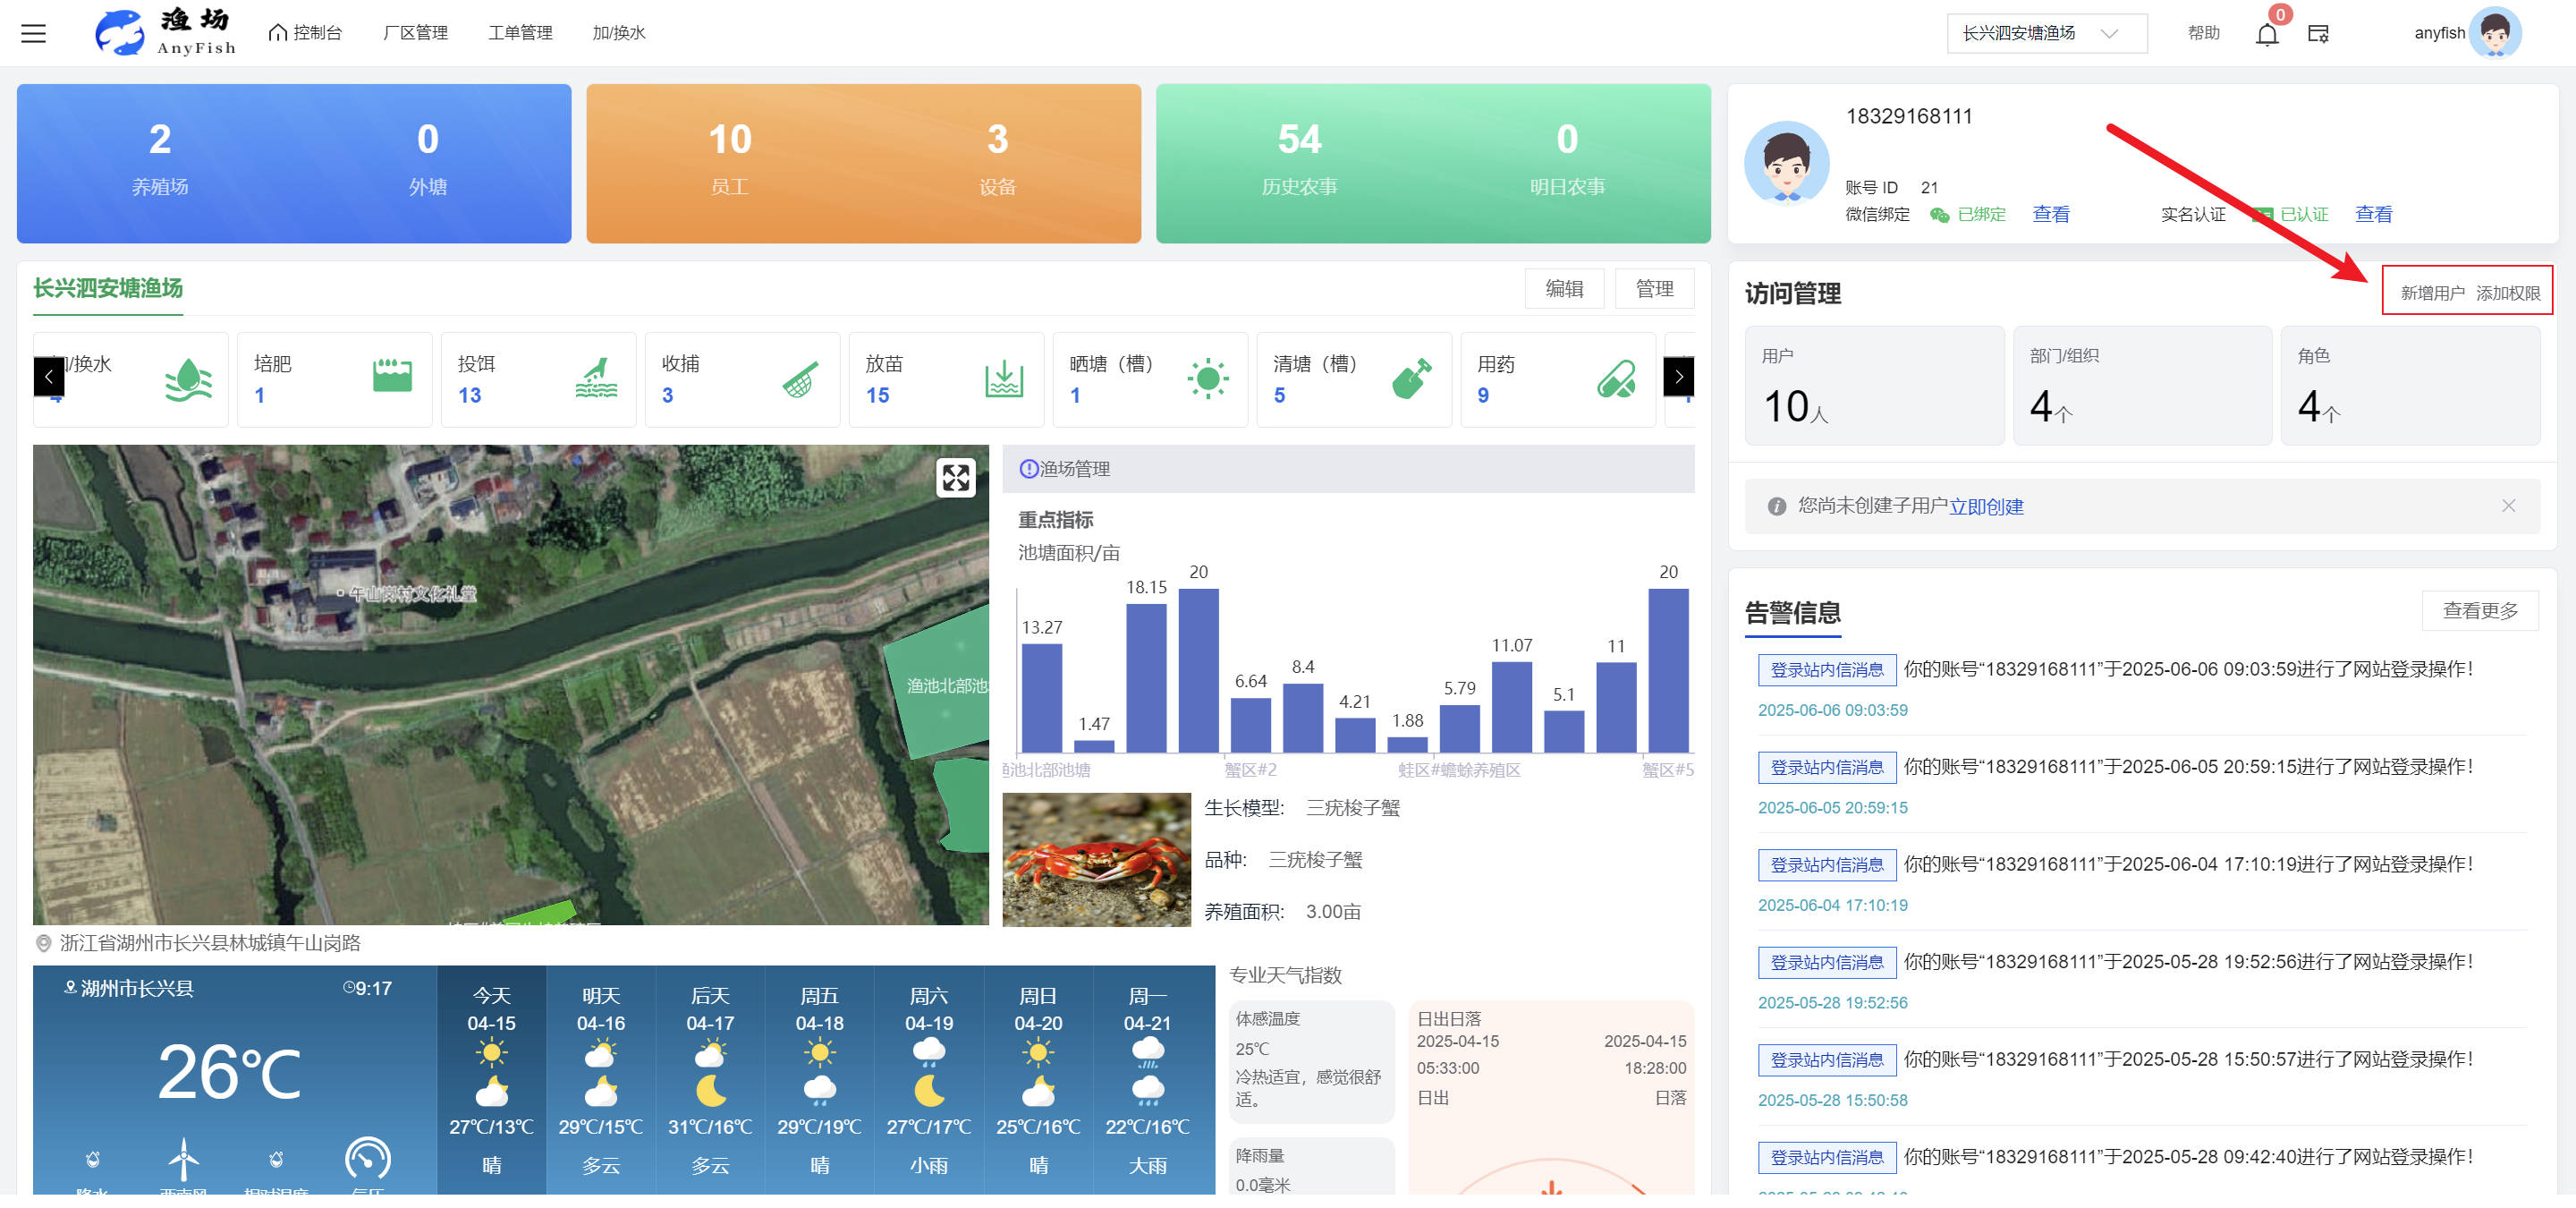The image size is (2576, 1208).
Task: Select the 周六 04-19 forecast column
Action: [x=928, y=1080]
